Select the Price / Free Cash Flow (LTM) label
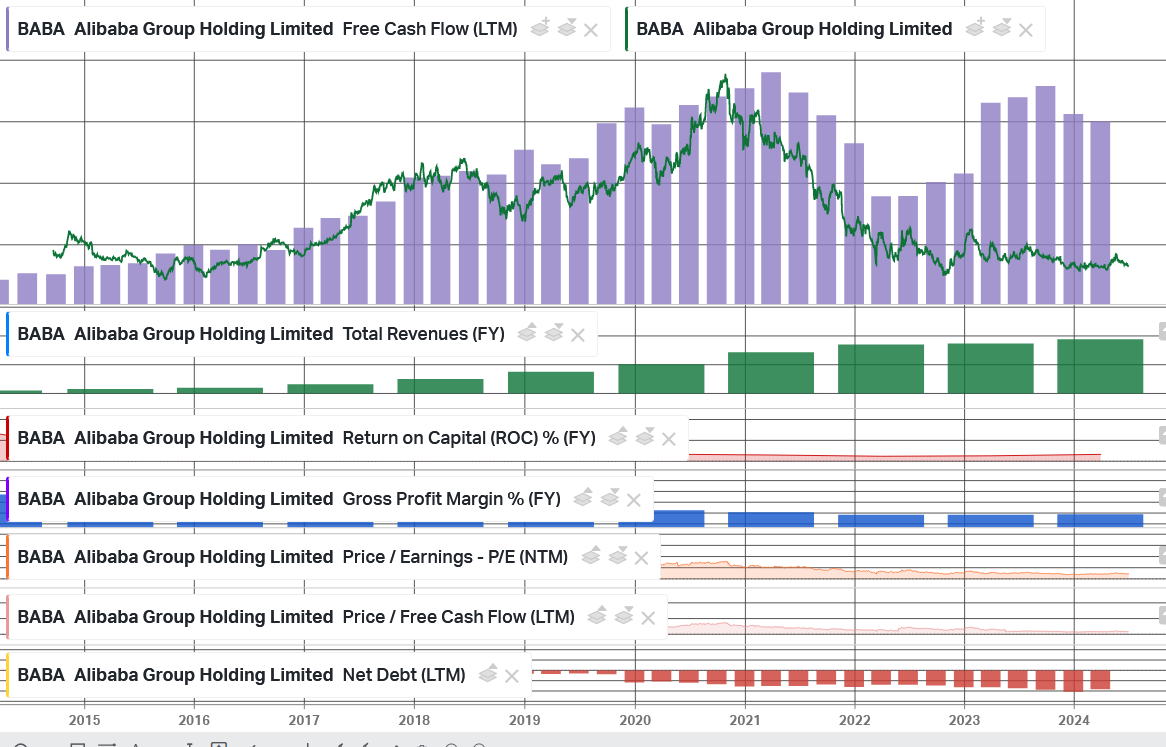1166x747 pixels. (296, 617)
